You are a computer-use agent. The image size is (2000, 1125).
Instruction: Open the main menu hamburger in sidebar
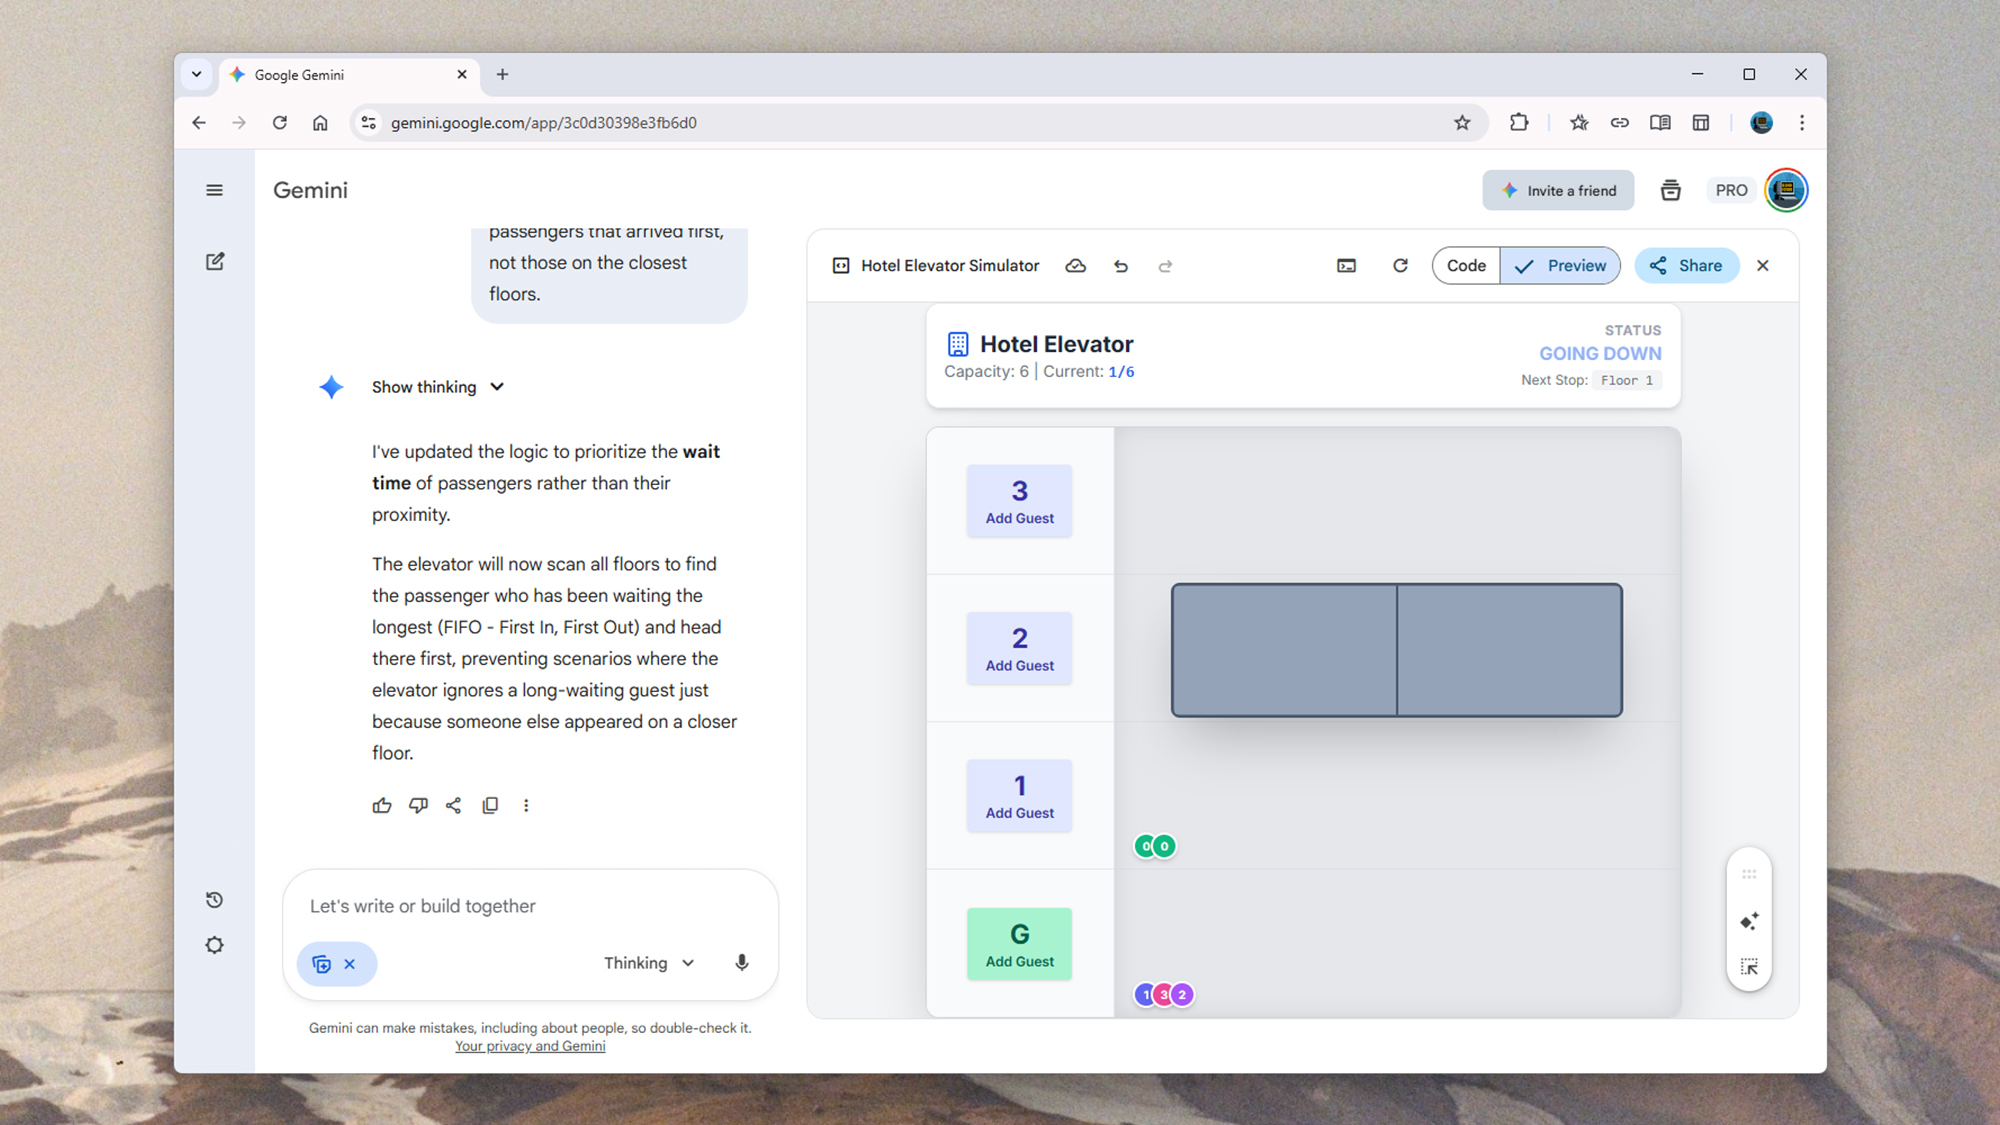(x=214, y=190)
